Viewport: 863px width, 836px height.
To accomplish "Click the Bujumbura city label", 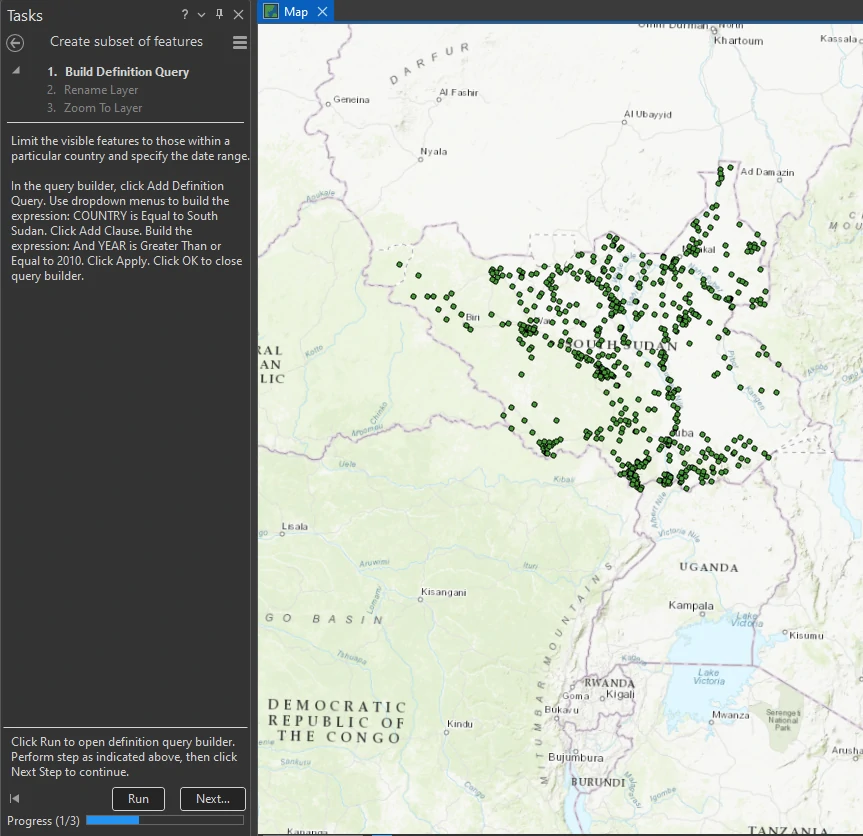I will [x=576, y=757].
